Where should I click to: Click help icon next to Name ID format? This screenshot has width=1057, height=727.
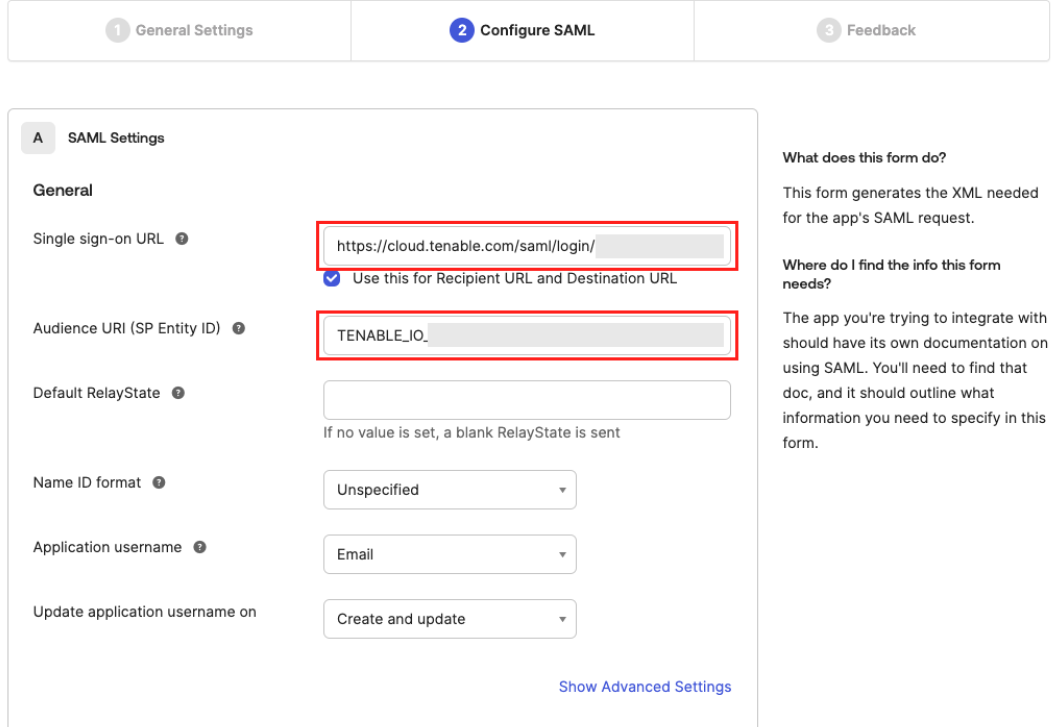click(159, 482)
